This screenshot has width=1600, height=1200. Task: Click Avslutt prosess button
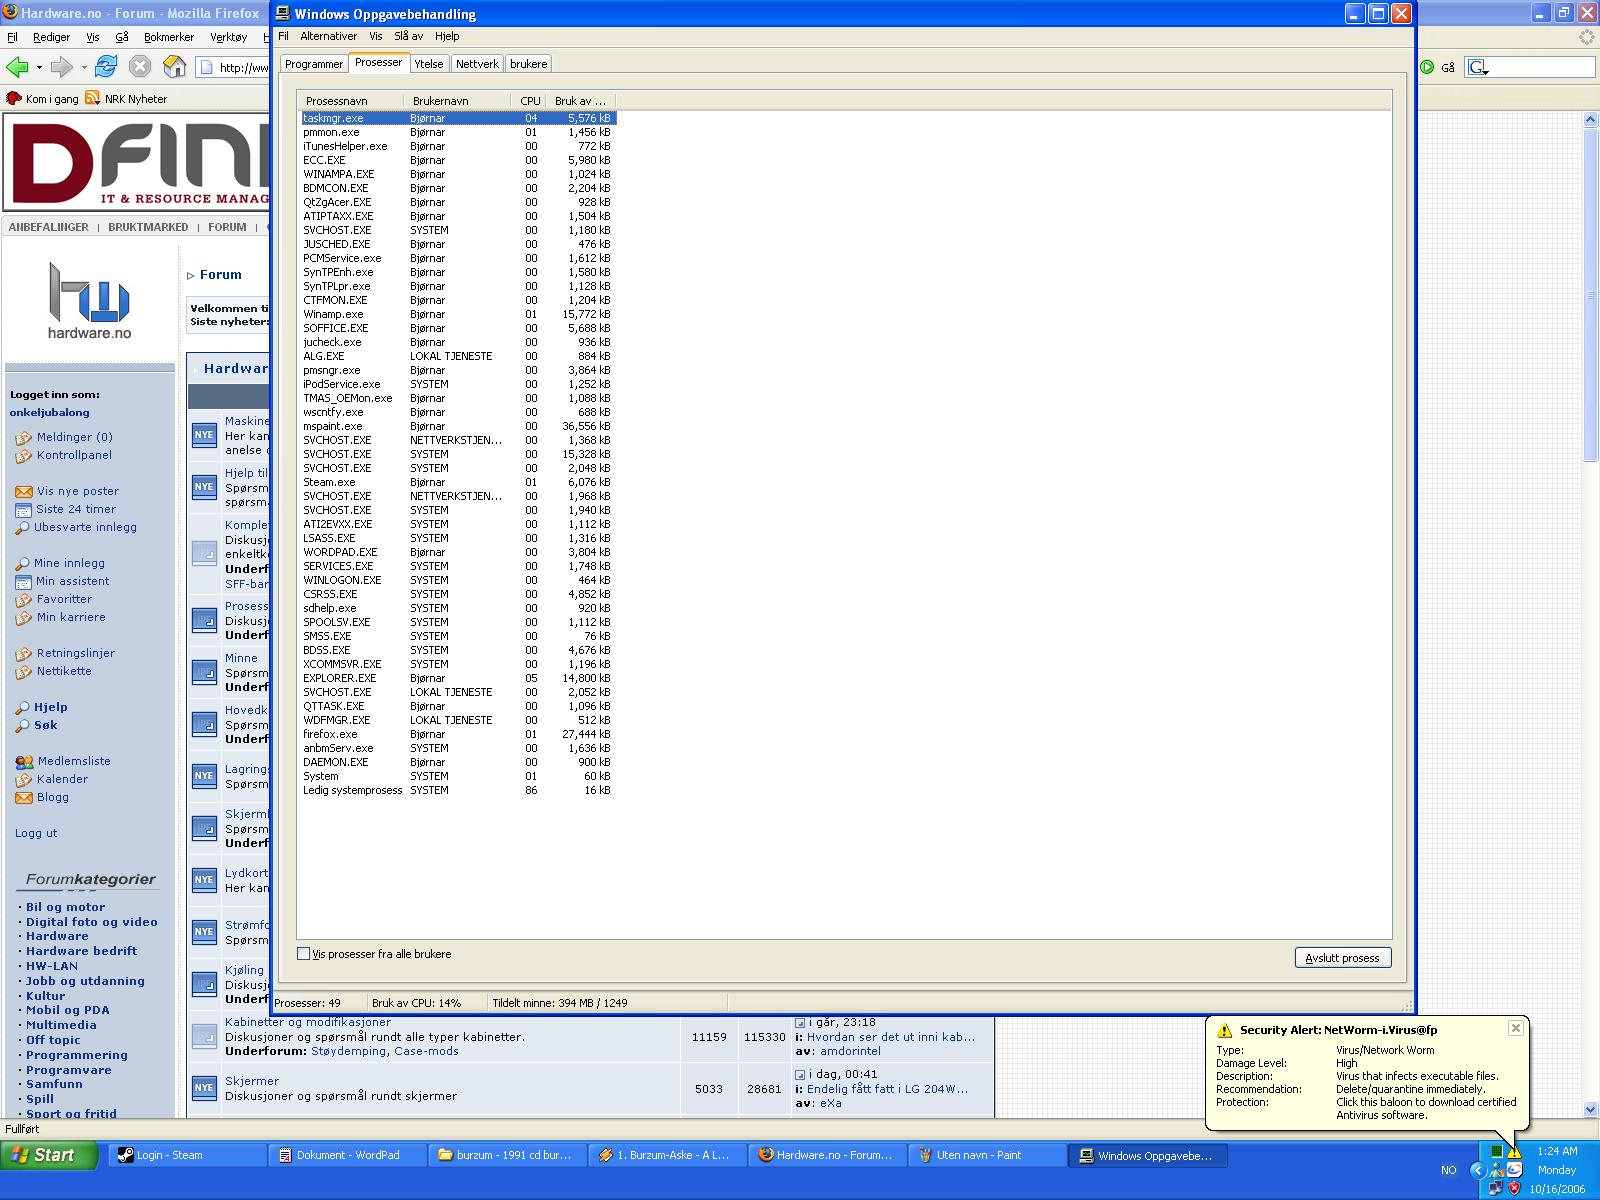[x=1342, y=958]
